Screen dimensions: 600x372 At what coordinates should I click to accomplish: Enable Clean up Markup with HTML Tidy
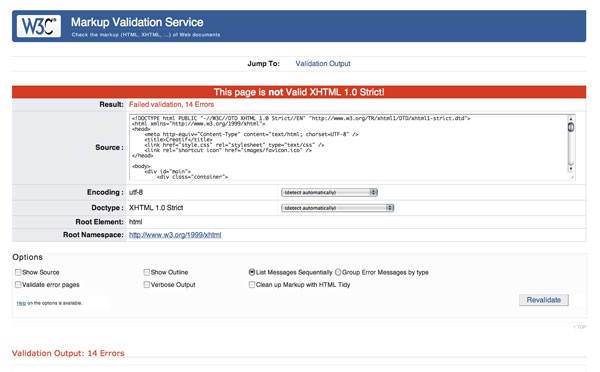[252, 284]
